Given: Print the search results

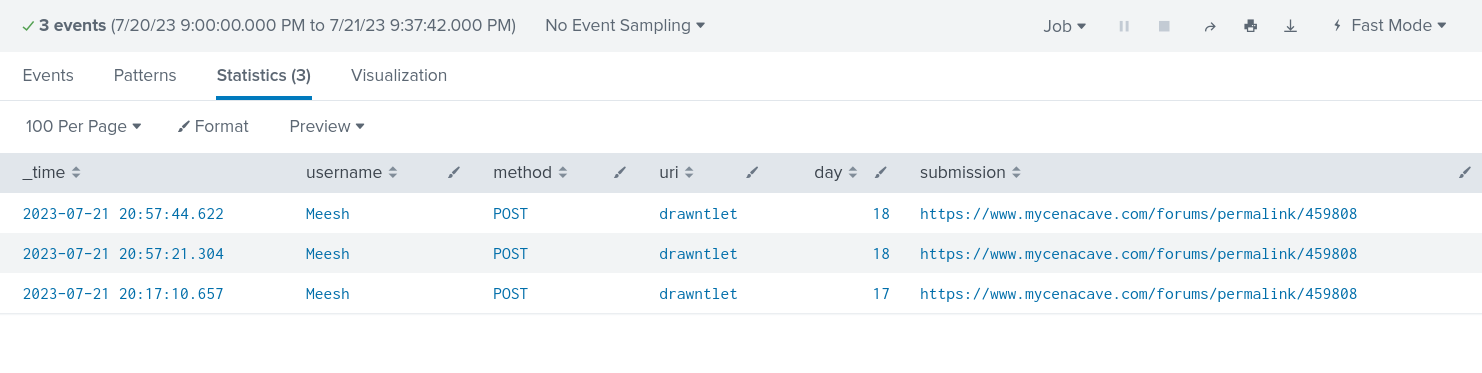Looking at the screenshot, I should coord(1250,26).
